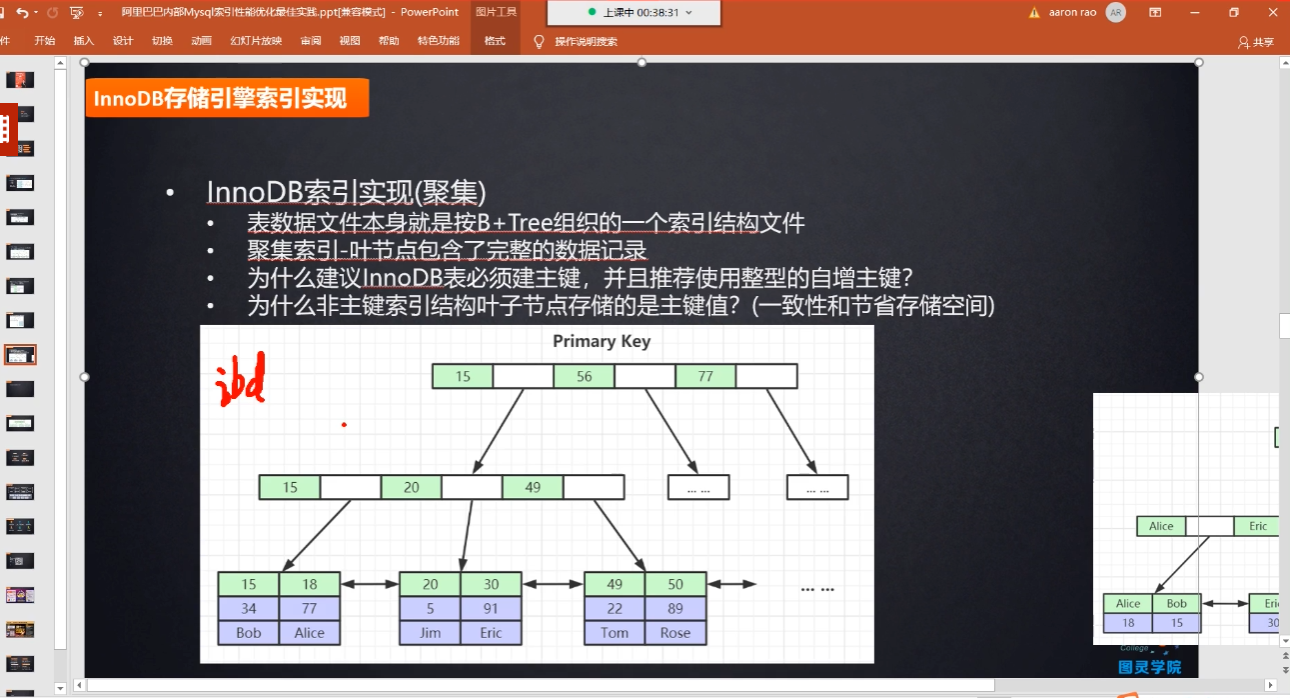Open the 插入 ribbon tab

(83, 41)
